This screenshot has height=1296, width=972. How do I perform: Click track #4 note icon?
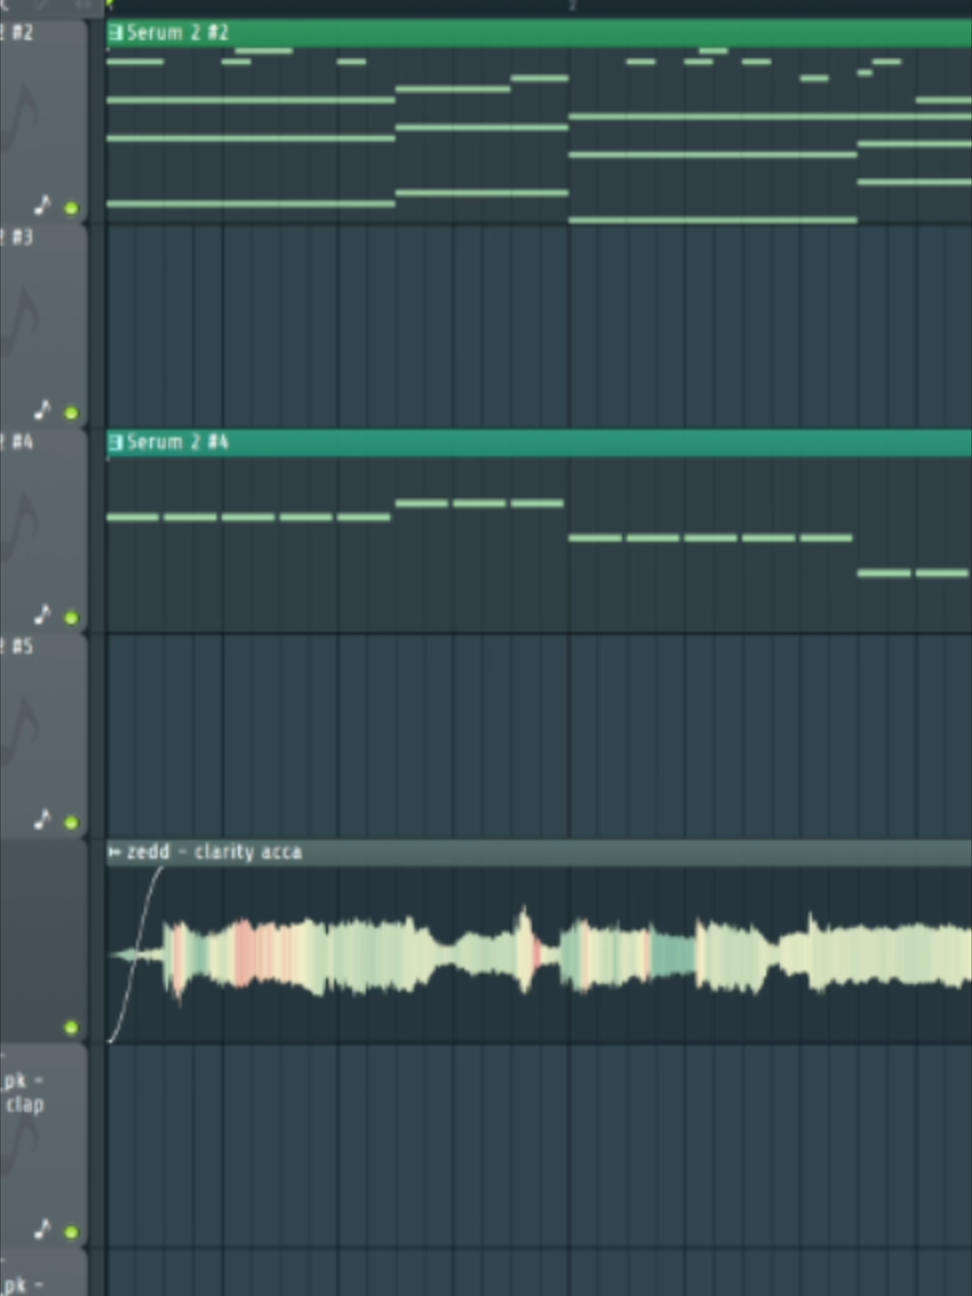pos(42,614)
